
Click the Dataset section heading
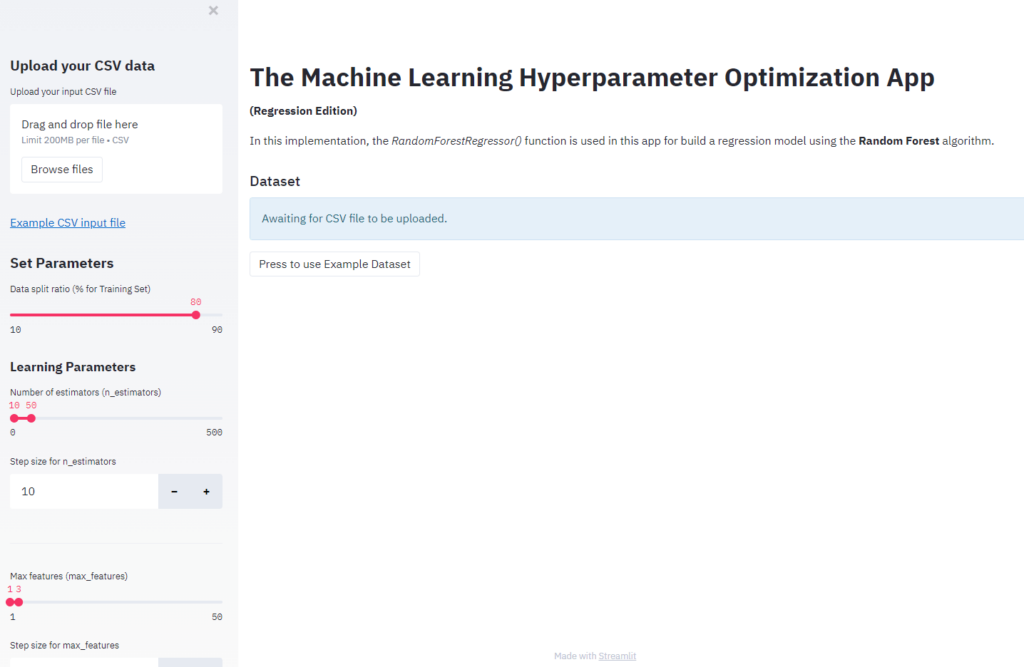pyautogui.click(x=275, y=182)
